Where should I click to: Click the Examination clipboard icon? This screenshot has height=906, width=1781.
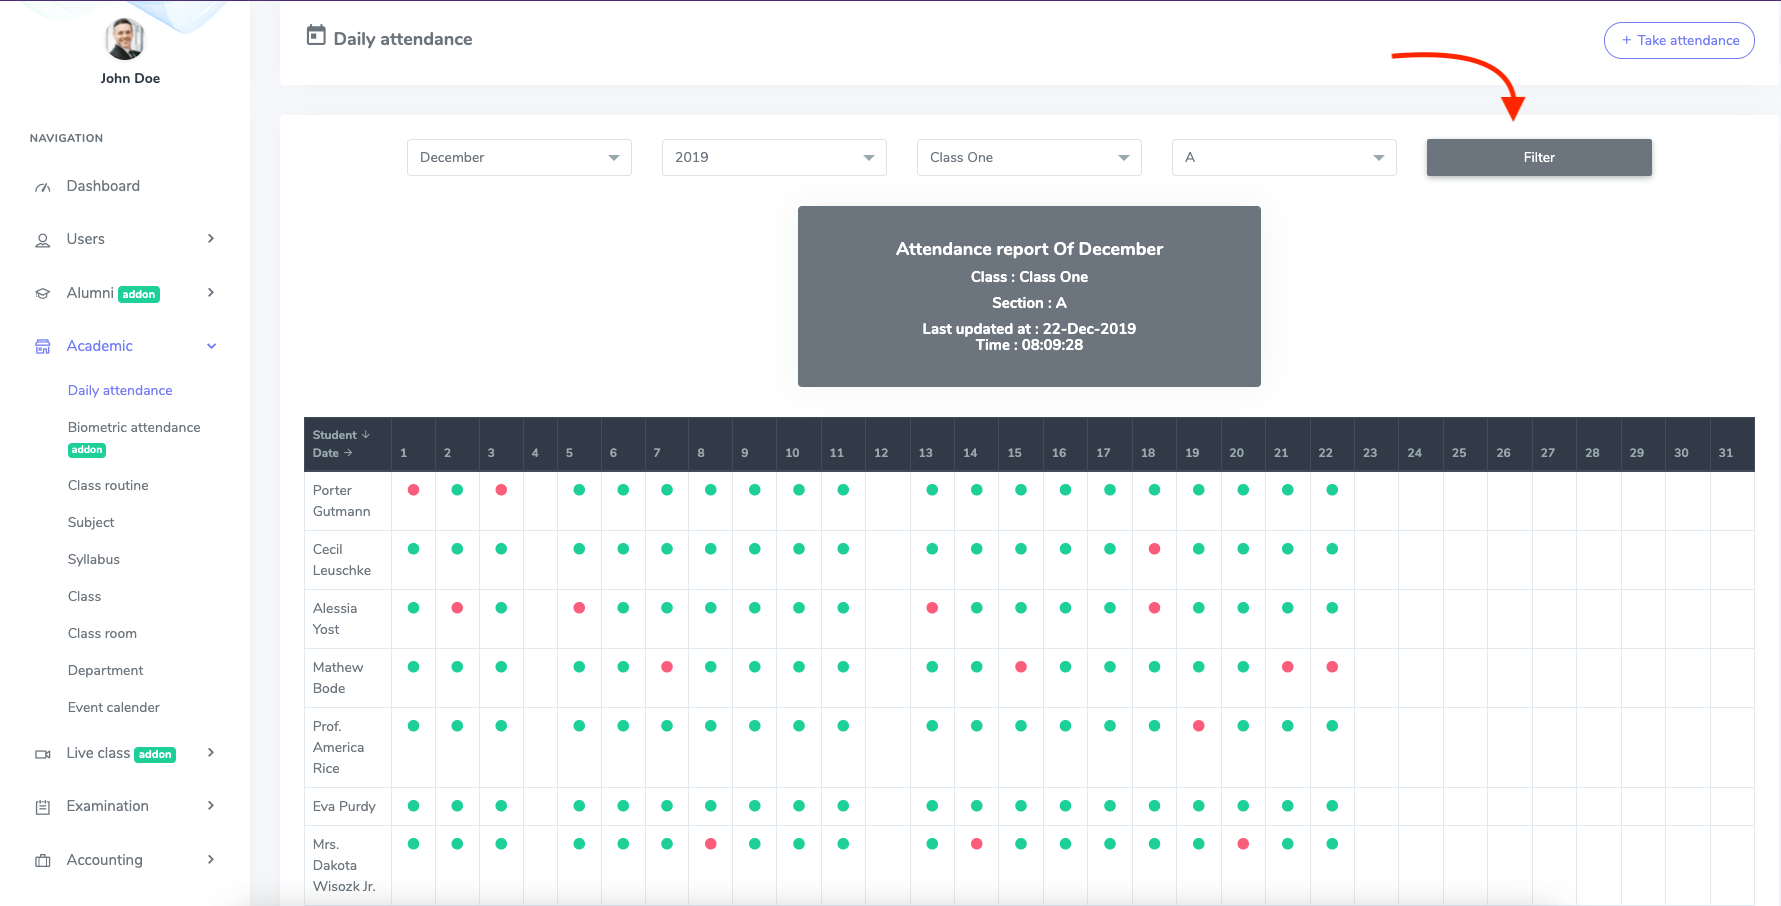click(x=42, y=807)
